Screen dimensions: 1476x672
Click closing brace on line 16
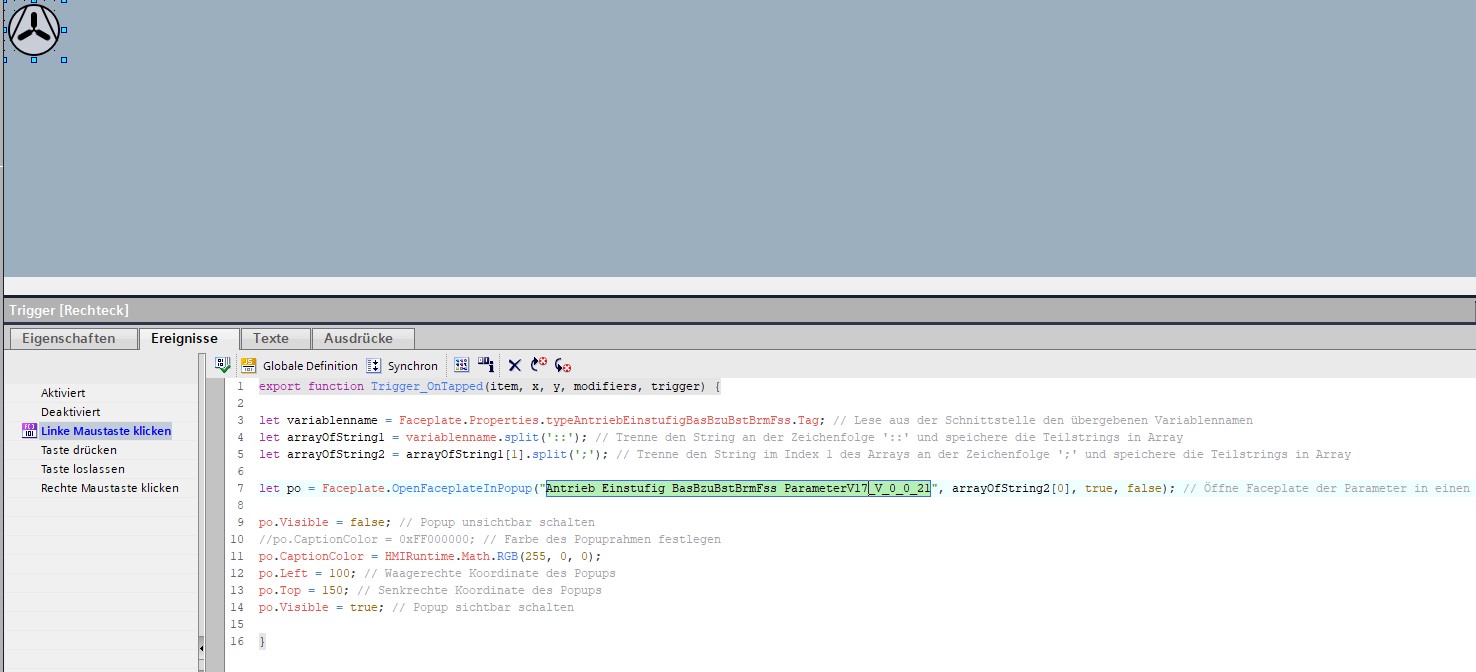[x=262, y=641]
